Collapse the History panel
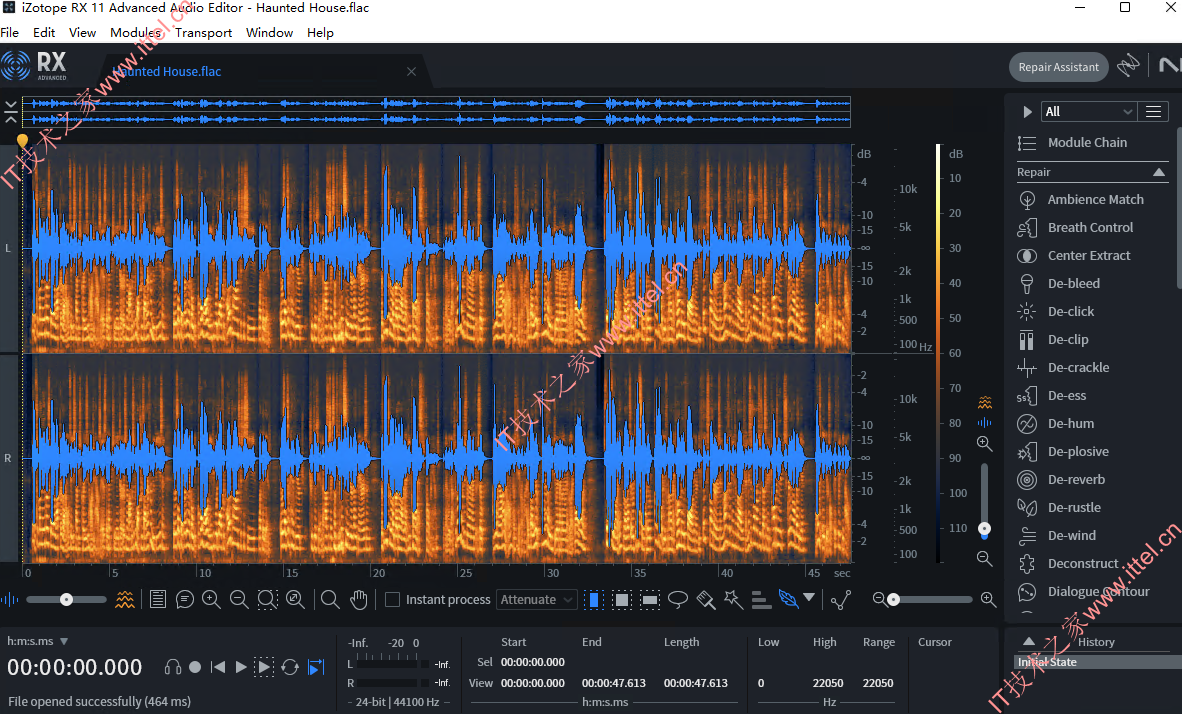This screenshot has height=714, width=1182. [x=1028, y=642]
